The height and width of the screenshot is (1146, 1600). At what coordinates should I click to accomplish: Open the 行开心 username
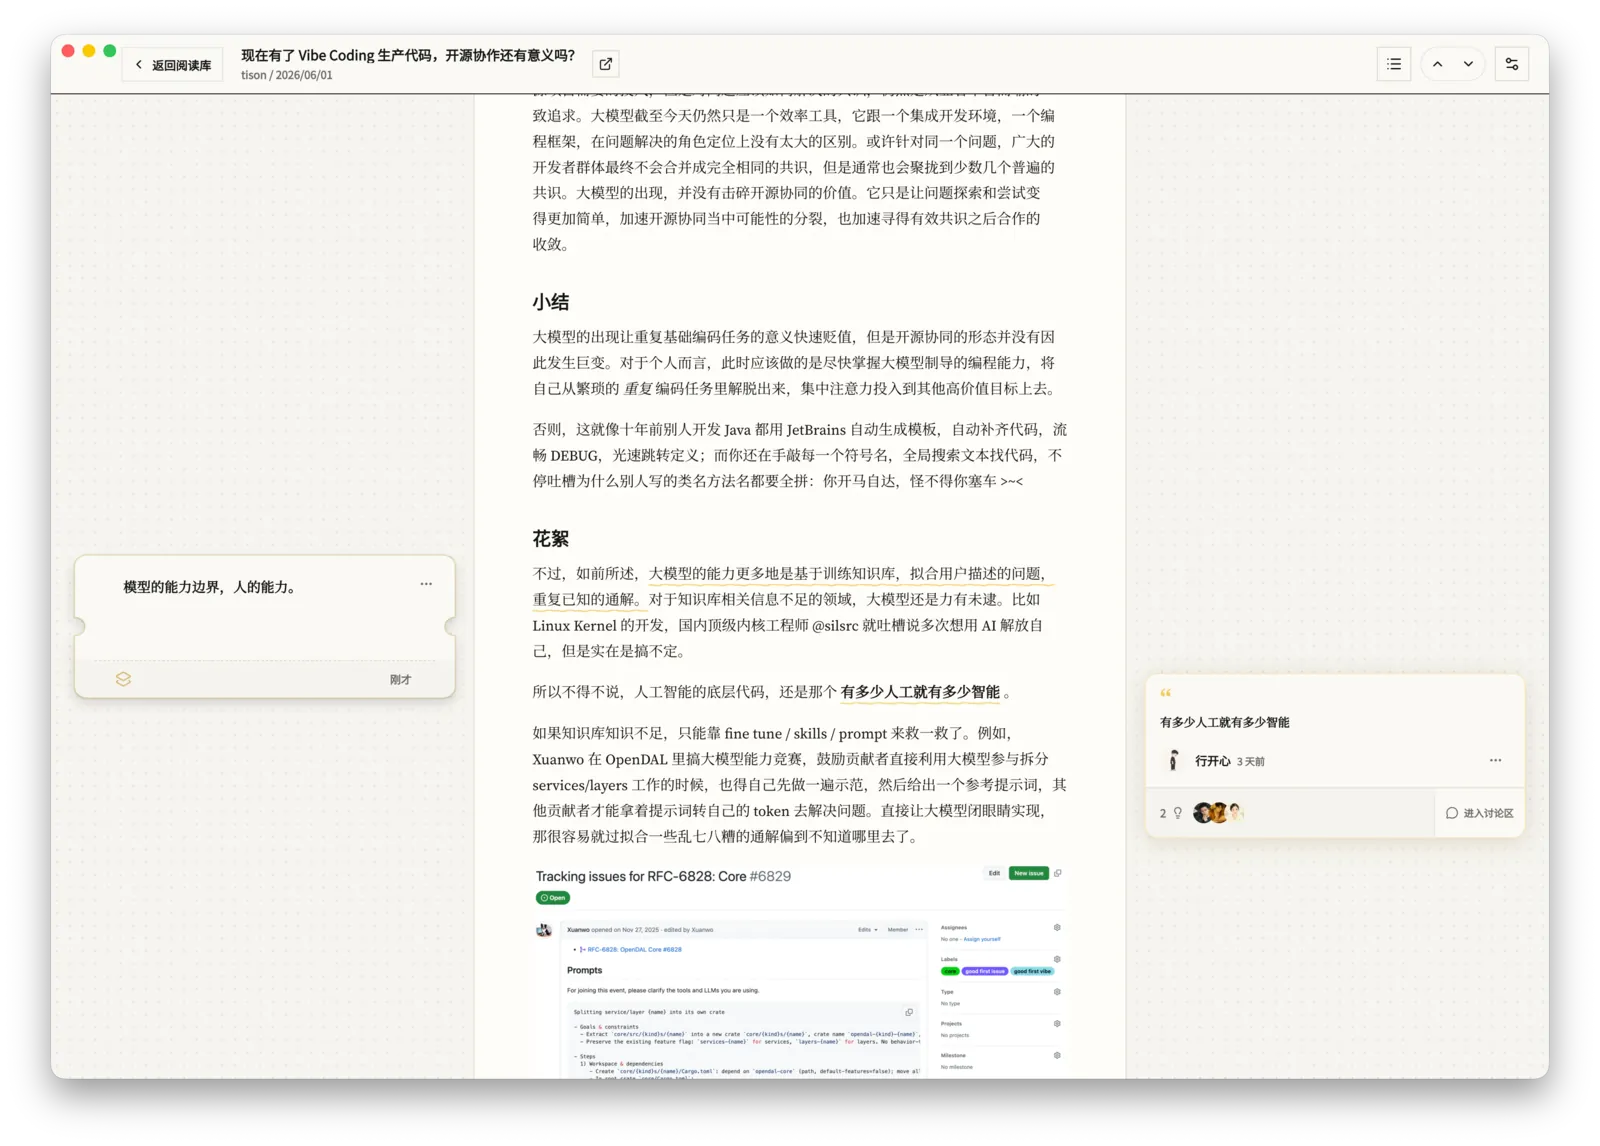[1212, 762]
